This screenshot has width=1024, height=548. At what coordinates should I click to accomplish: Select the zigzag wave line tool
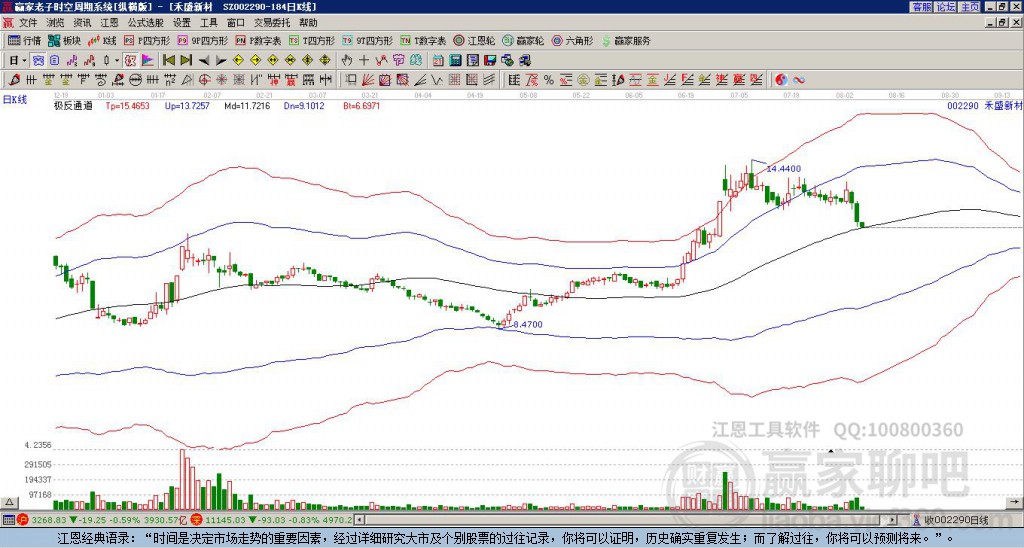(437, 80)
